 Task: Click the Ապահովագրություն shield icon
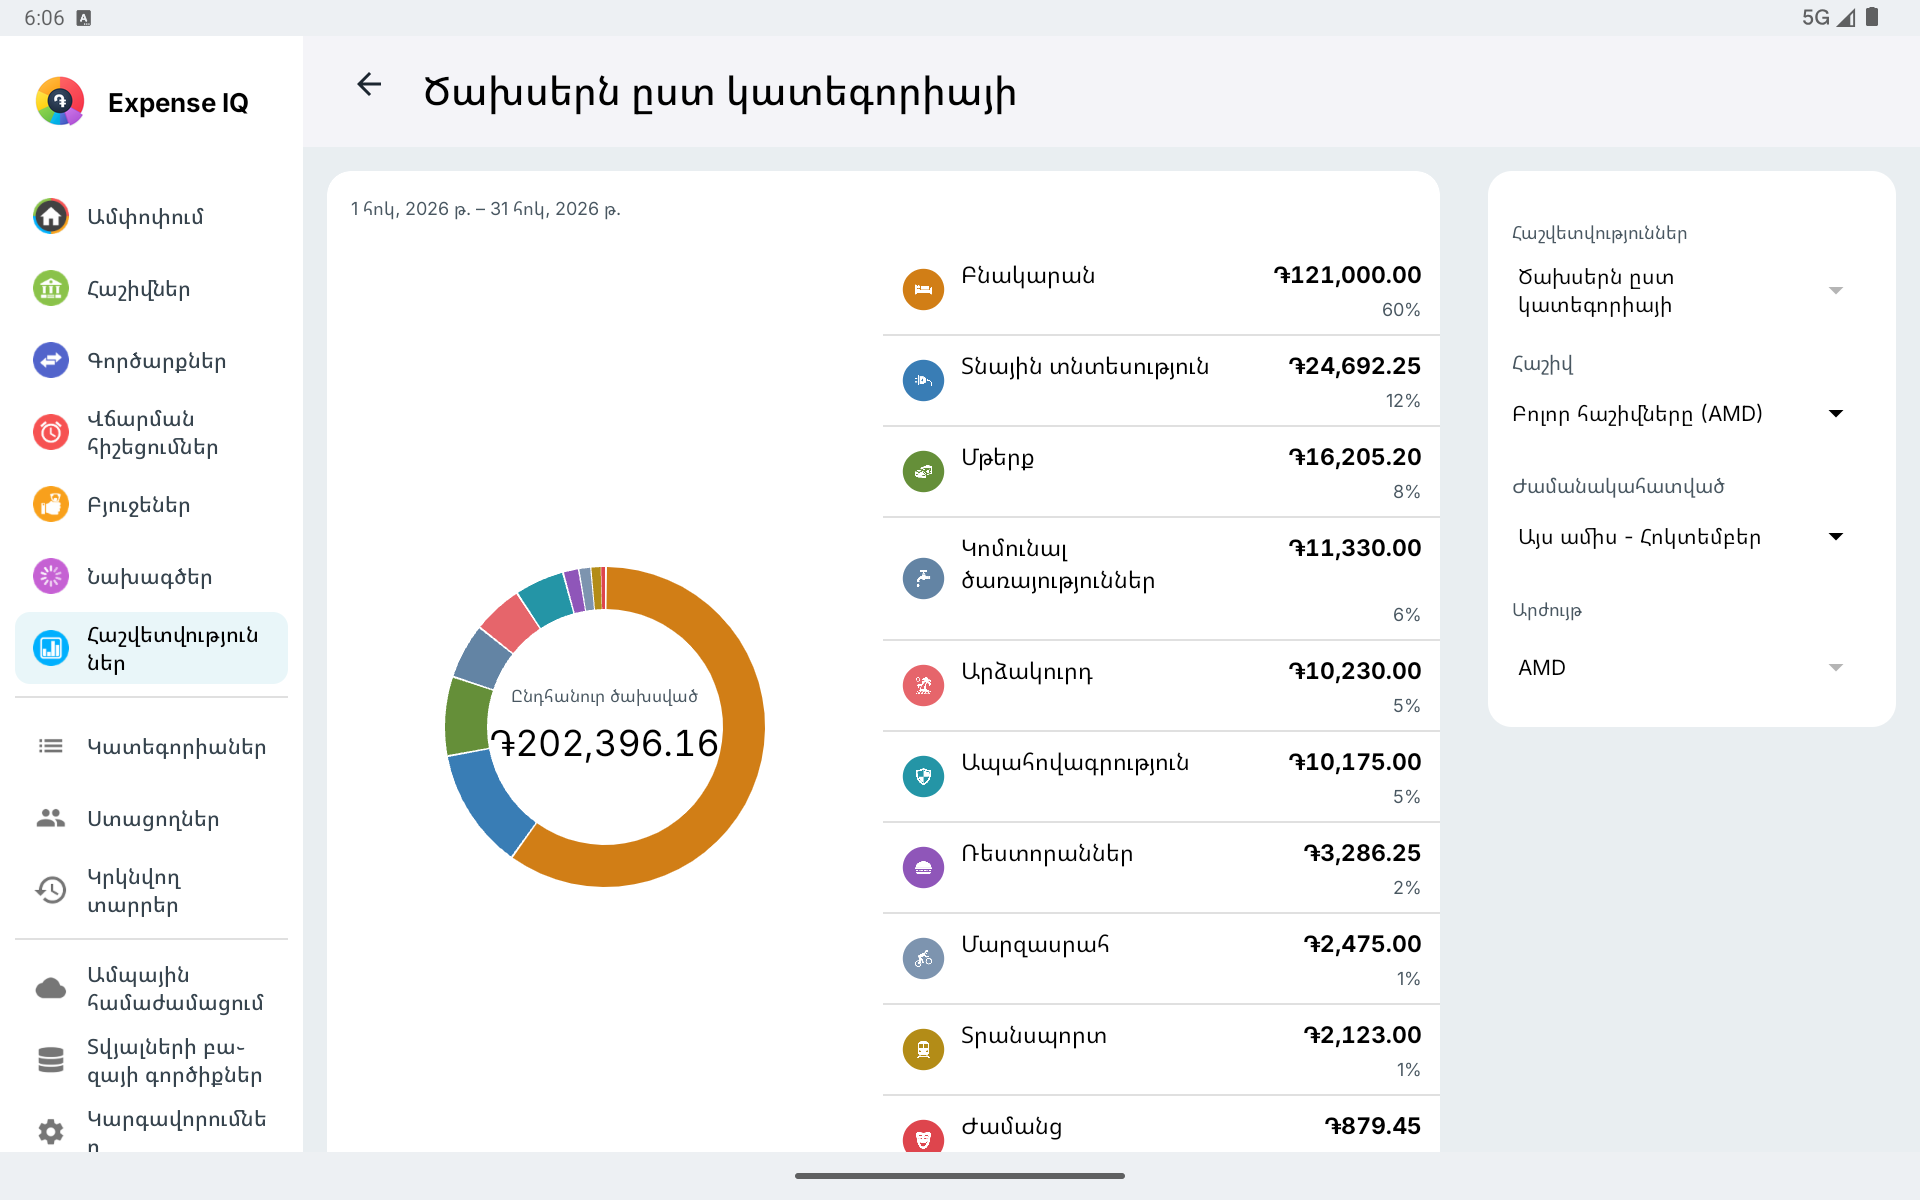[923, 777]
